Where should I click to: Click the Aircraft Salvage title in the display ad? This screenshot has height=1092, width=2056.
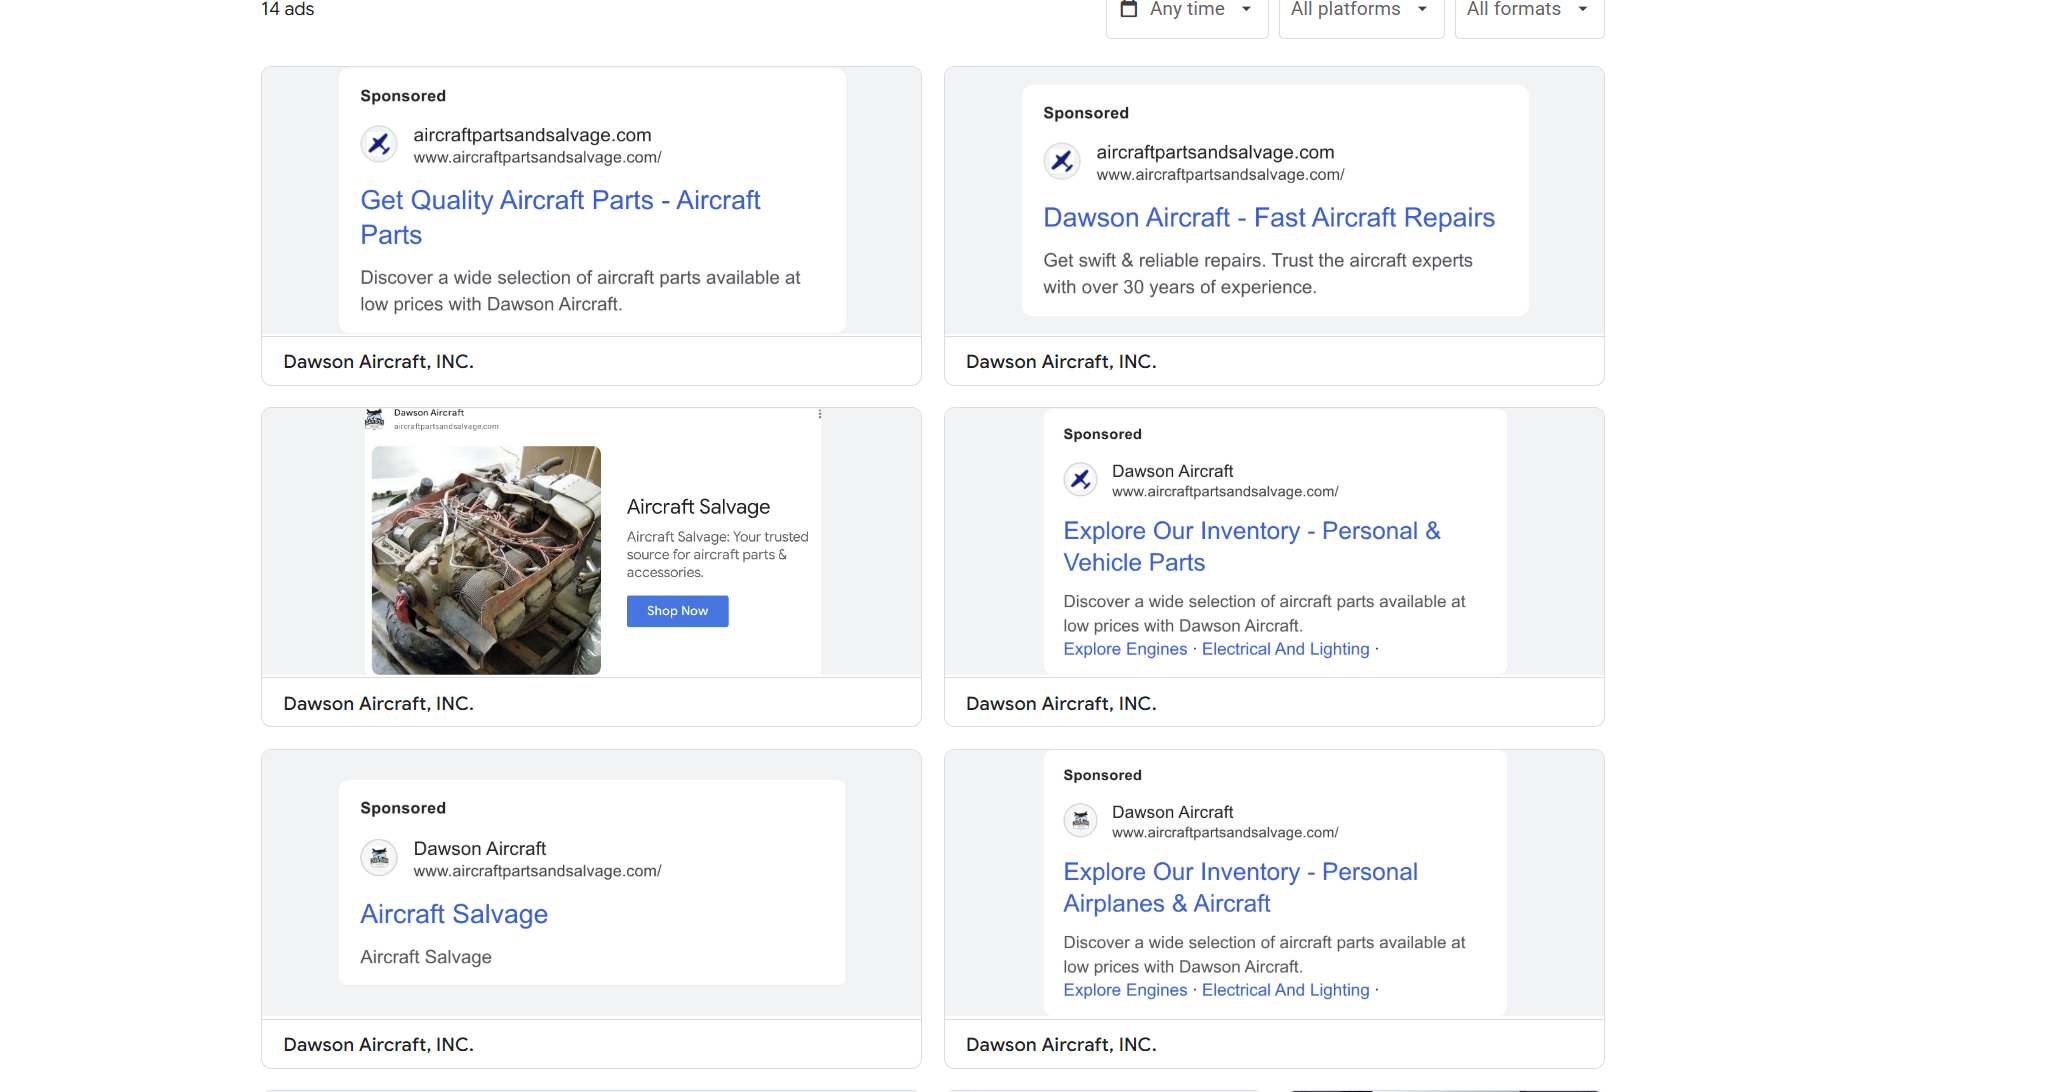(x=698, y=507)
